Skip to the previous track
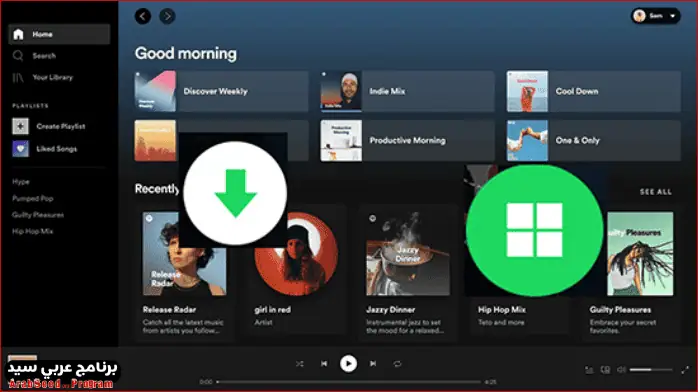The height and width of the screenshot is (392, 698). point(324,364)
